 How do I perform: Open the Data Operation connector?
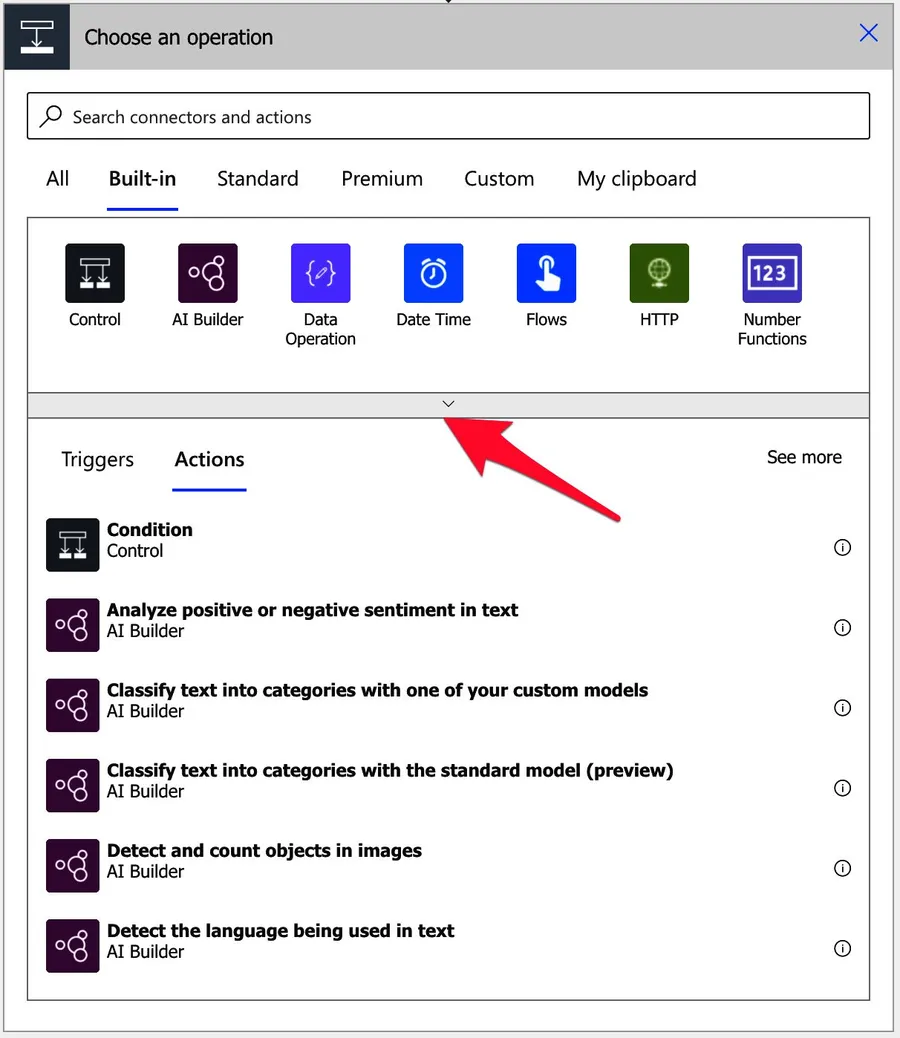coord(320,273)
